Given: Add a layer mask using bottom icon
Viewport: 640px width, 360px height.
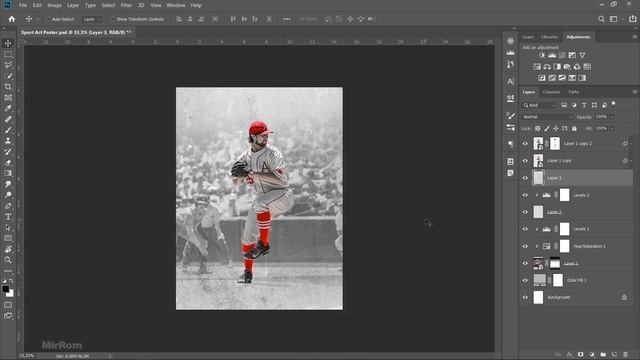Looking at the screenshot, I should pos(580,355).
